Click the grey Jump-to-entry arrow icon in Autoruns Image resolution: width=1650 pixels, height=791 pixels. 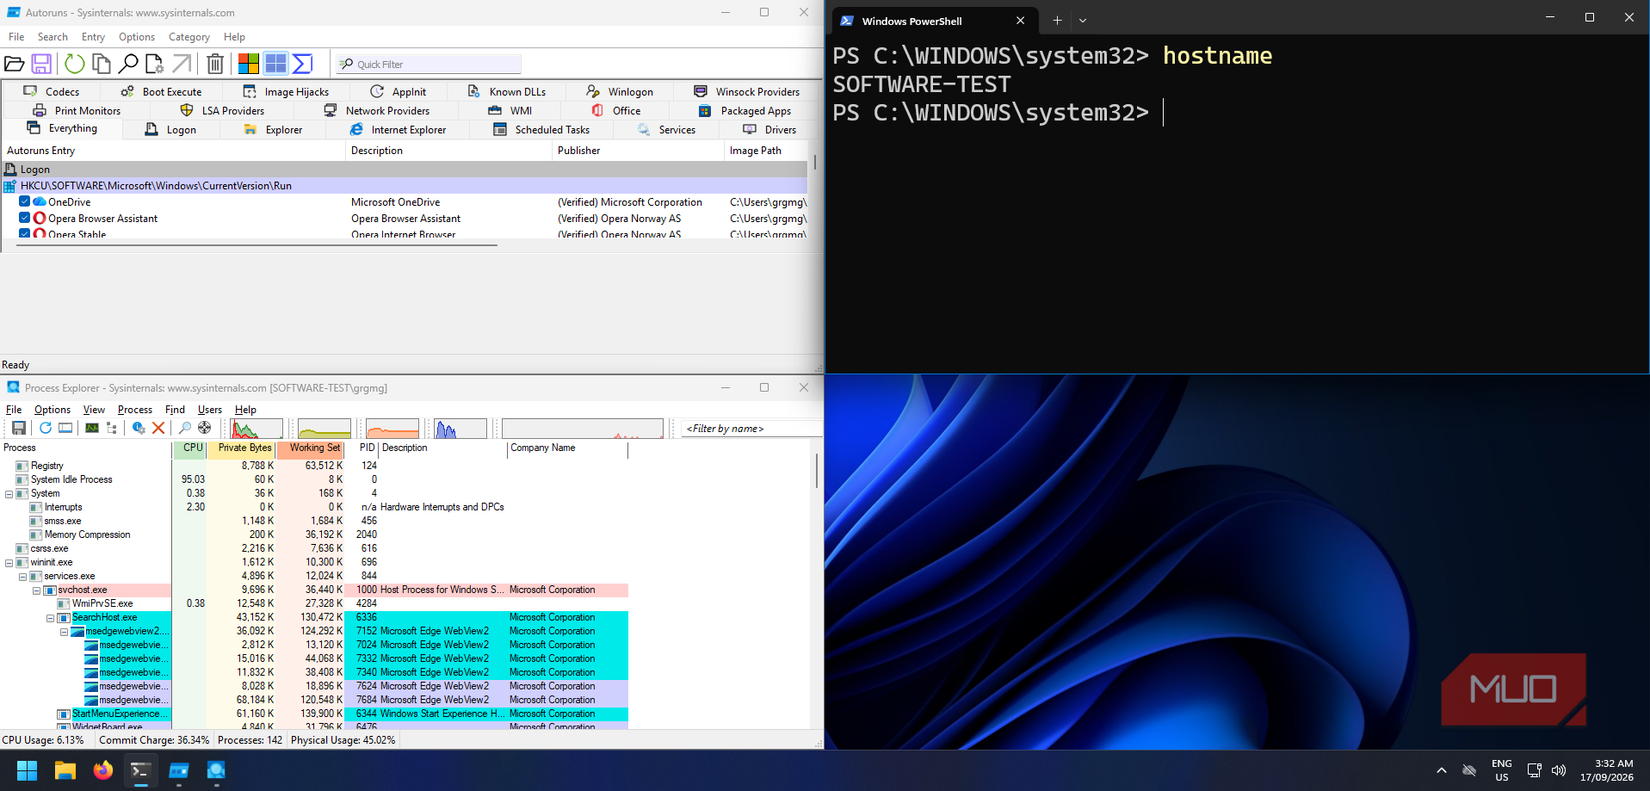(181, 64)
